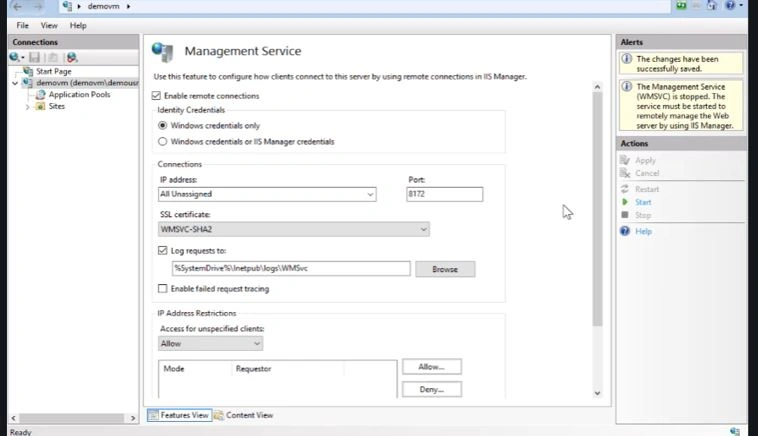Click the Allow... button
The image size is (758, 436).
(x=432, y=367)
